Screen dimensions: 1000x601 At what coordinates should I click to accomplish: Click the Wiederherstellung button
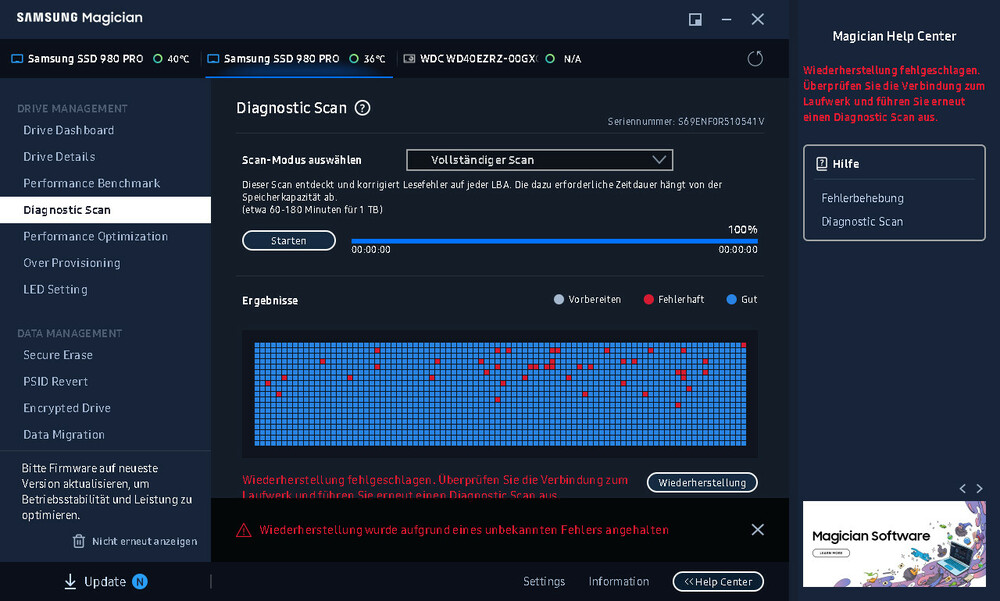702,482
